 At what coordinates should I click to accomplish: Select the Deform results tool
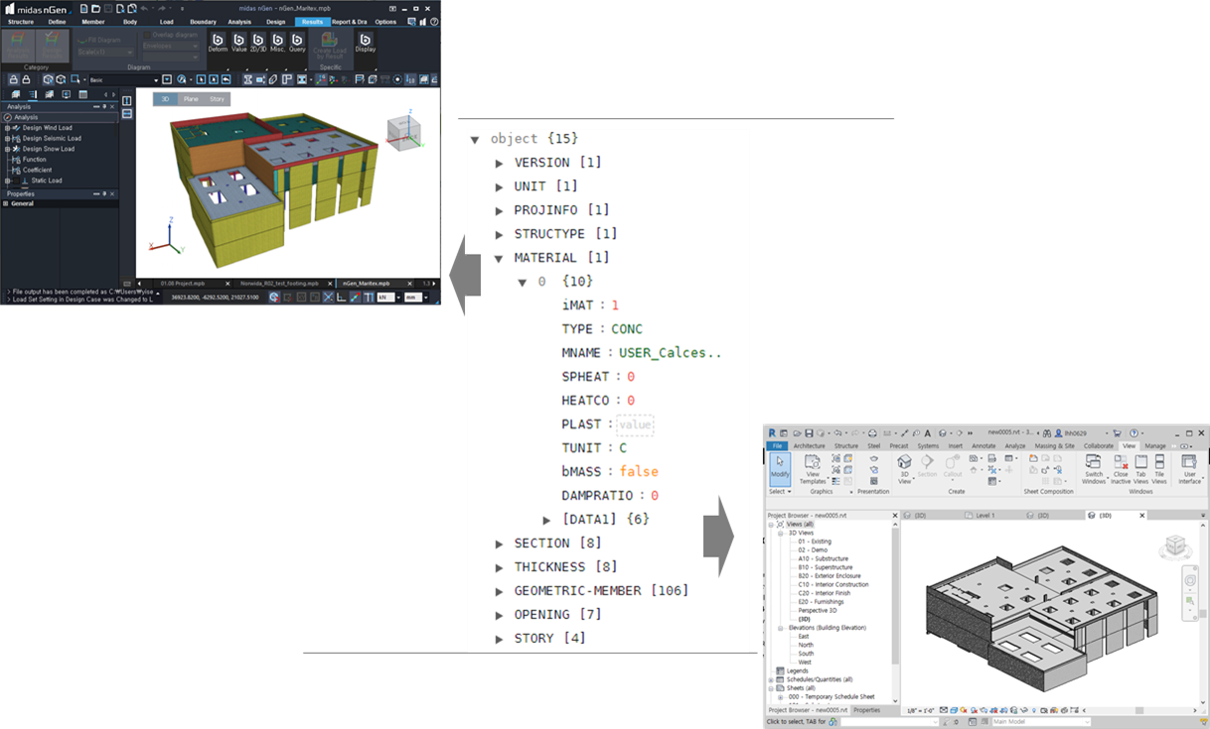pyautogui.click(x=219, y=41)
